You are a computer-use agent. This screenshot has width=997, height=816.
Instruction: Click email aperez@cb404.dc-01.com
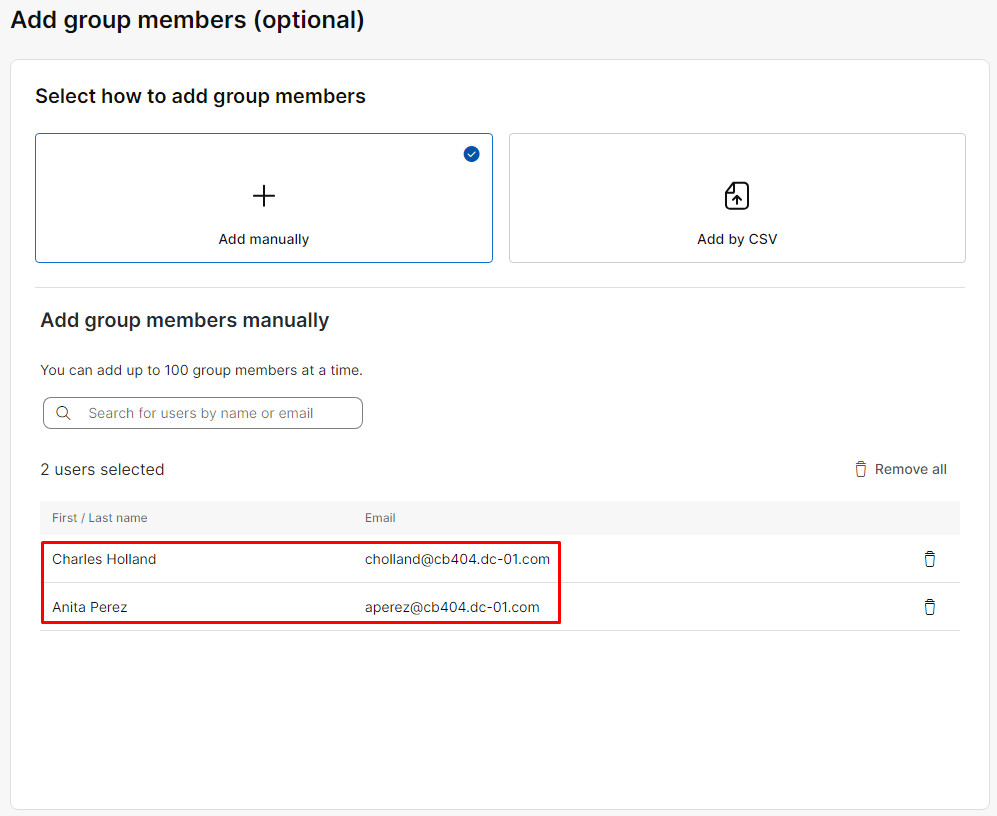pos(452,607)
